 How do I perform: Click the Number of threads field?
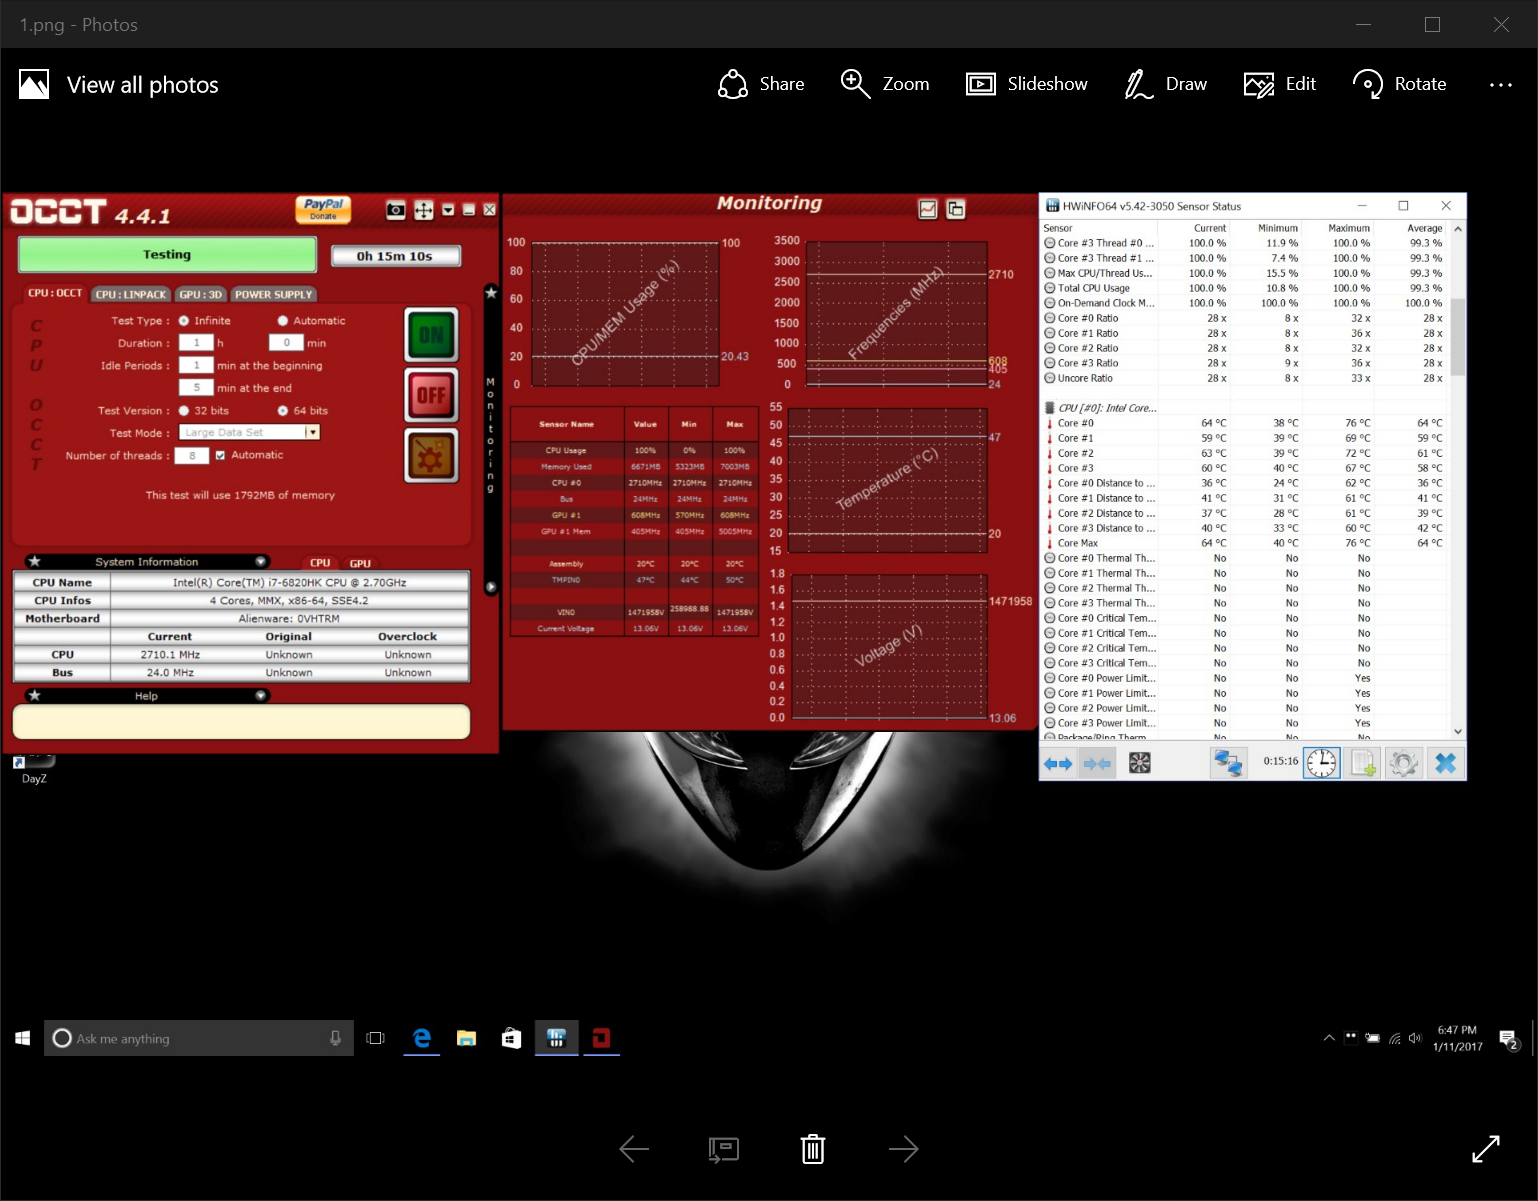(192, 456)
